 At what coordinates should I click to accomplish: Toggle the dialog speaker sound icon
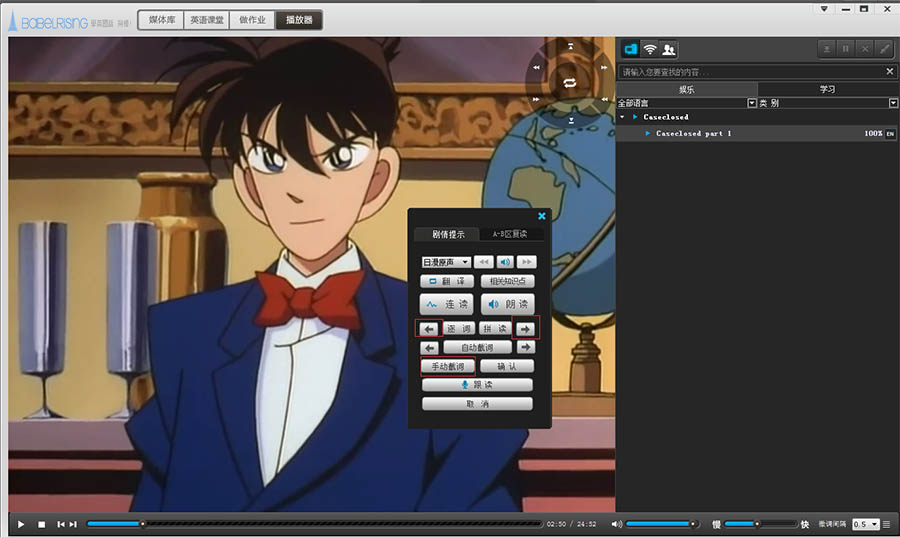point(505,262)
